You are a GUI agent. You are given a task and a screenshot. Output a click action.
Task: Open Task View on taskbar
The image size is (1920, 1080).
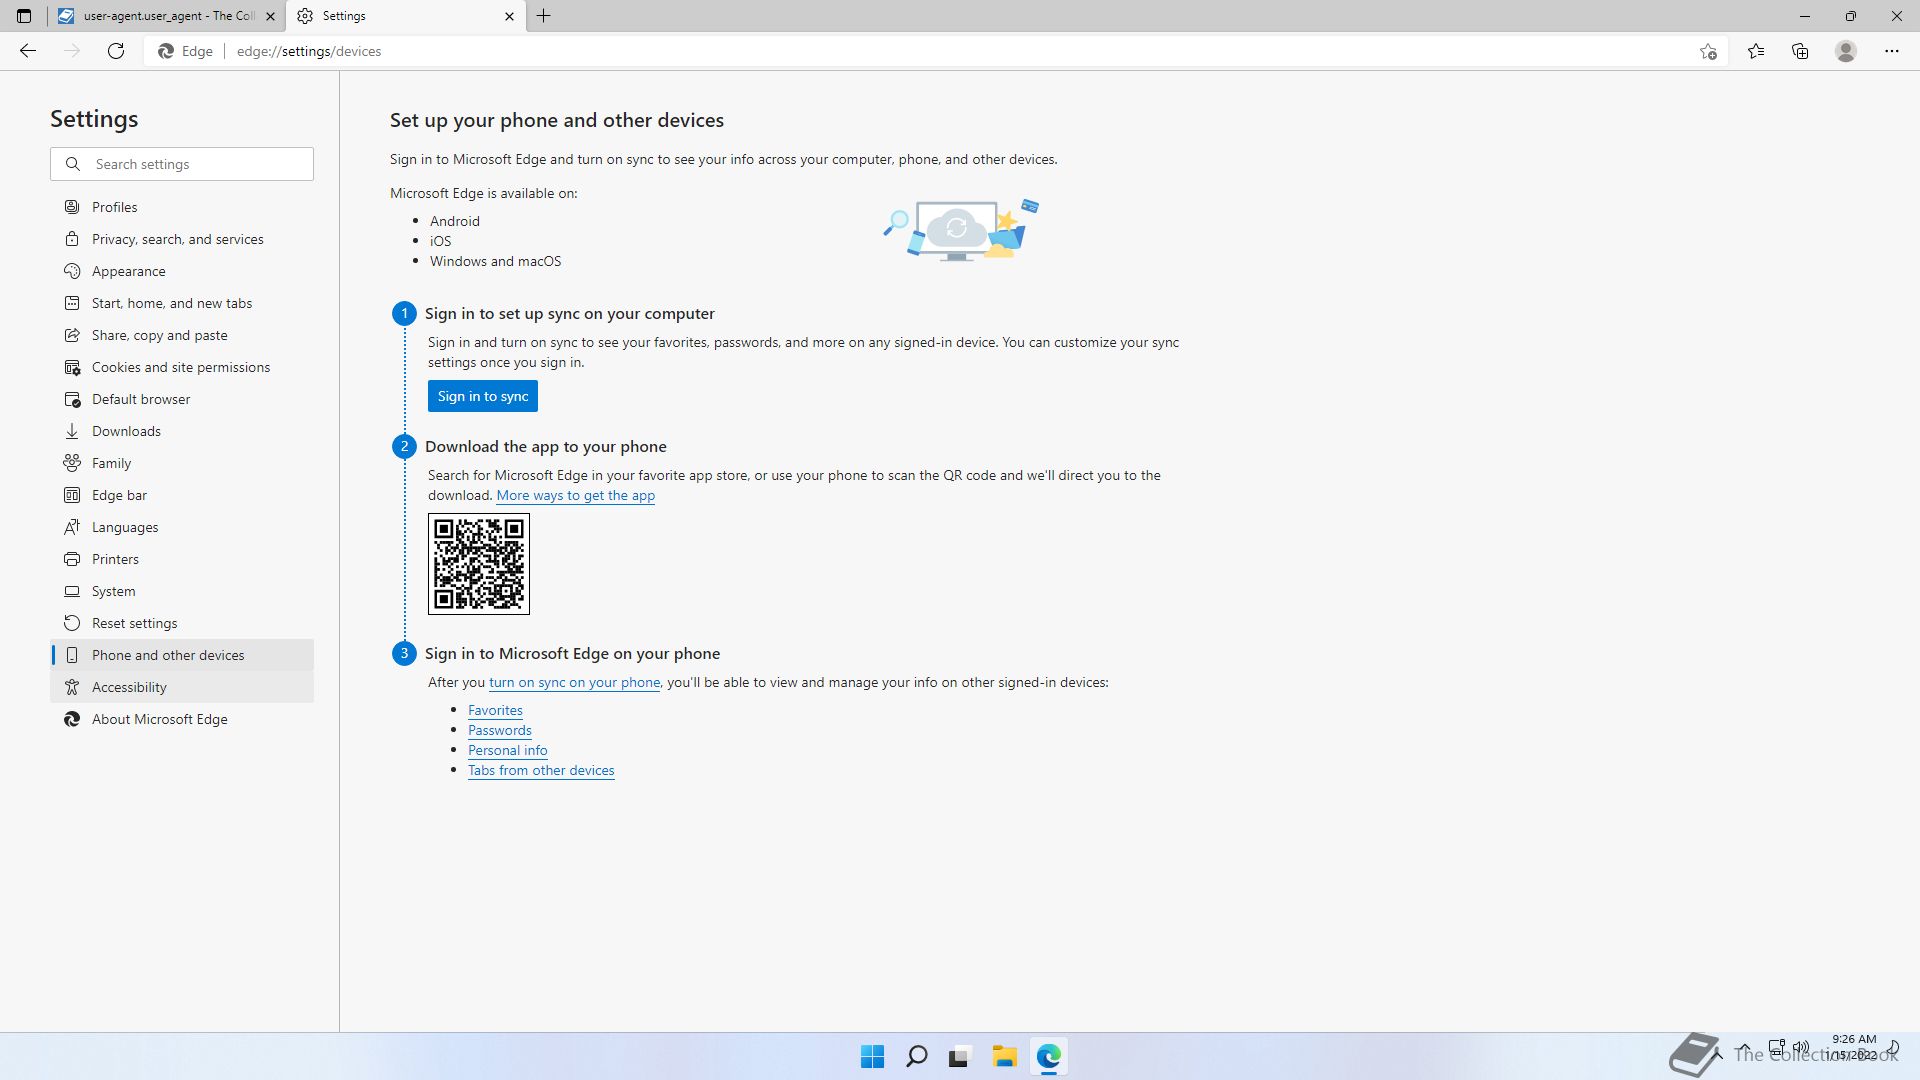click(960, 1056)
